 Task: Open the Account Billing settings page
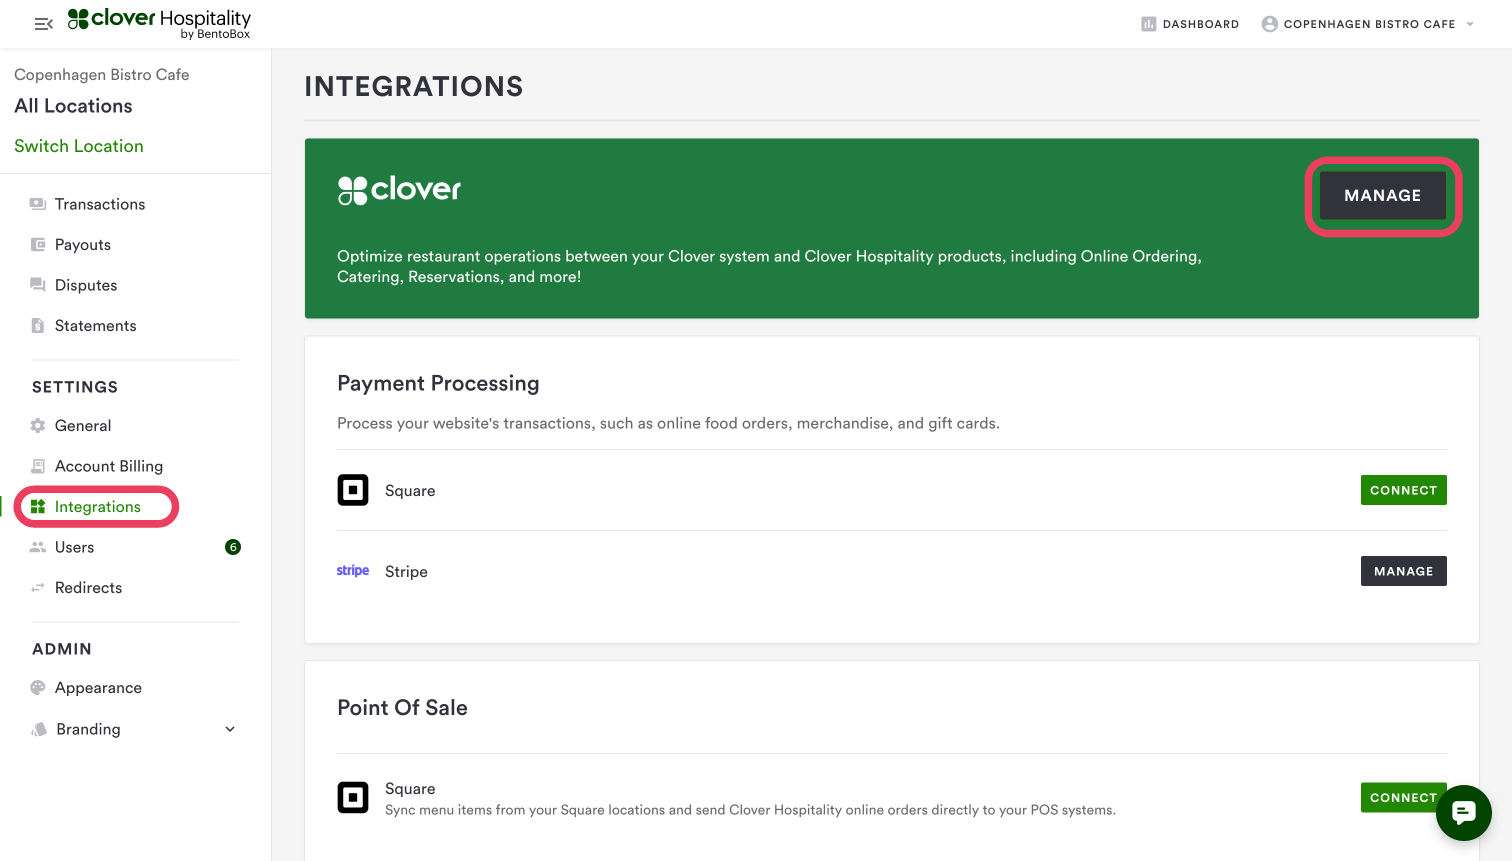[x=108, y=466]
